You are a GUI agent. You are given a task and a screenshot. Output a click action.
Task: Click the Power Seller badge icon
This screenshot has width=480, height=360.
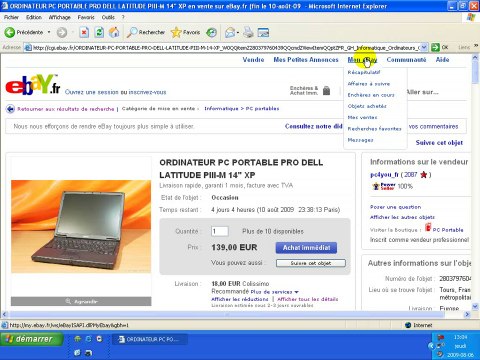pyautogui.click(x=384, y=186)
